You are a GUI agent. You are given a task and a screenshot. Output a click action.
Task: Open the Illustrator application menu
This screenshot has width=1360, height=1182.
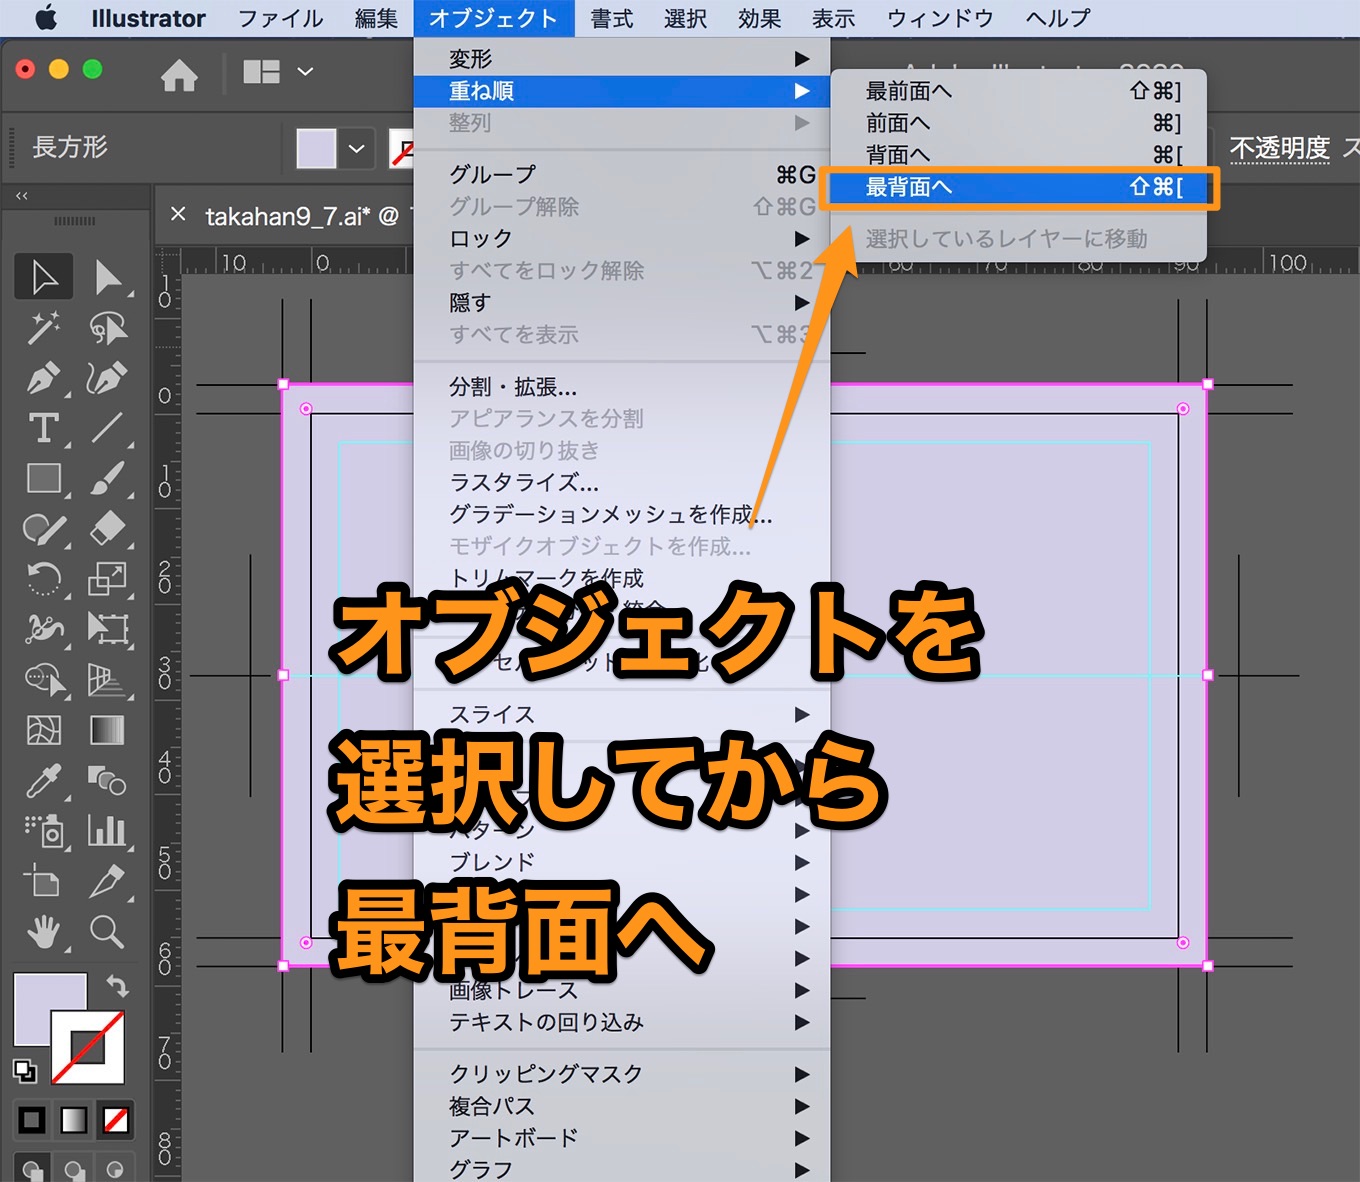[x=148, y=18]
